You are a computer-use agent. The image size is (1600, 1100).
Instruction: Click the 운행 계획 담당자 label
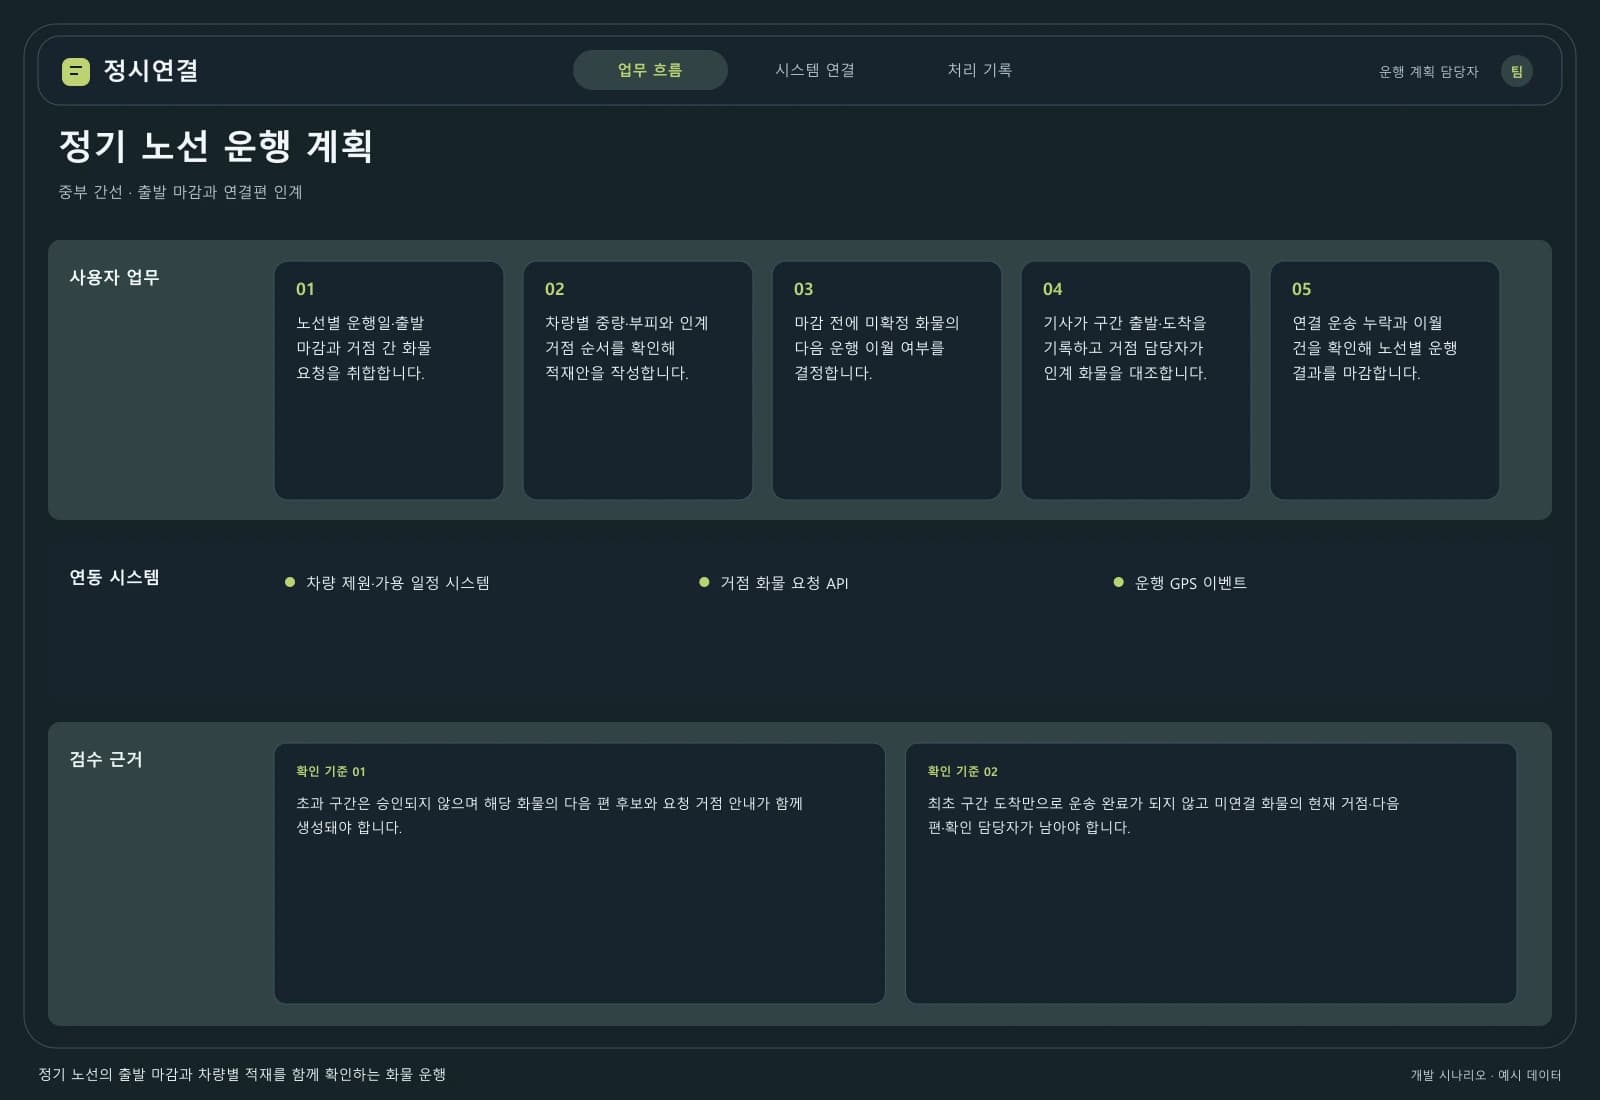pos(1428,72)
